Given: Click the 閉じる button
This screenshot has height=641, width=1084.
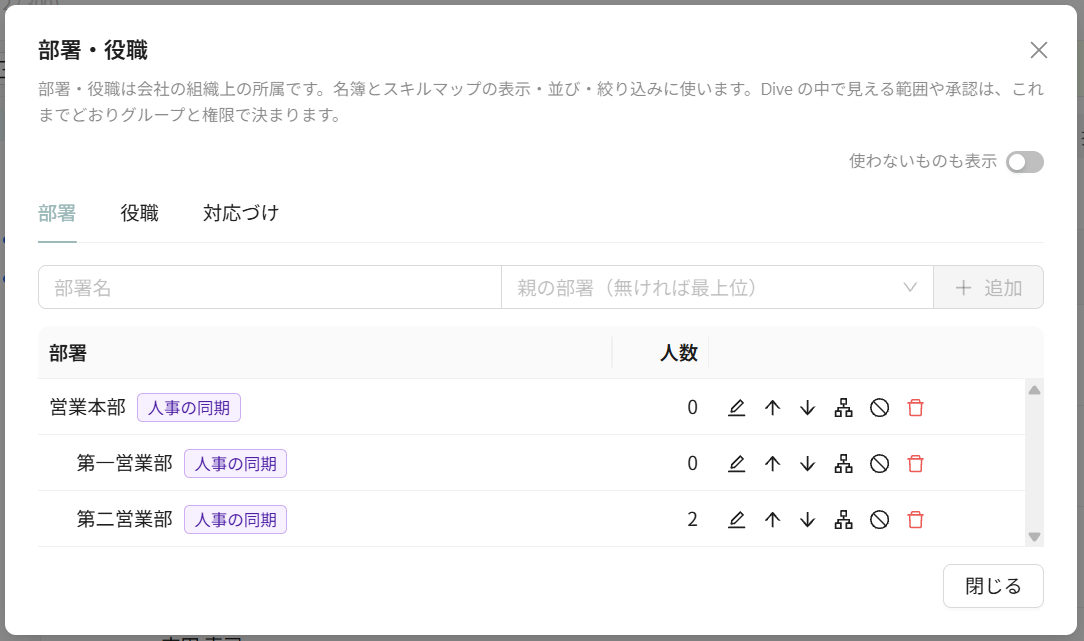Looking at the screenshot, I should (x=993, y=586).
